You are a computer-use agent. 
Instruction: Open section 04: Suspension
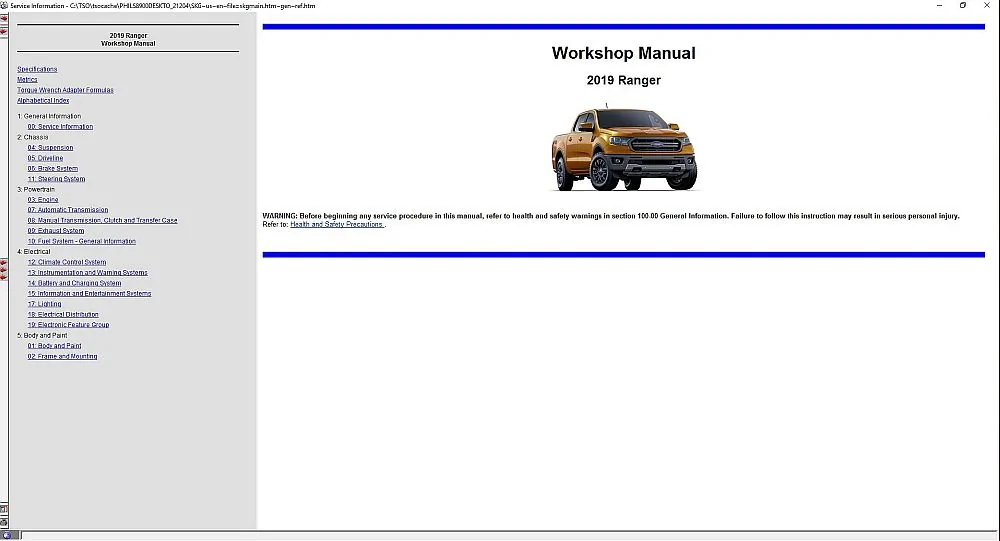click(50, 147)
